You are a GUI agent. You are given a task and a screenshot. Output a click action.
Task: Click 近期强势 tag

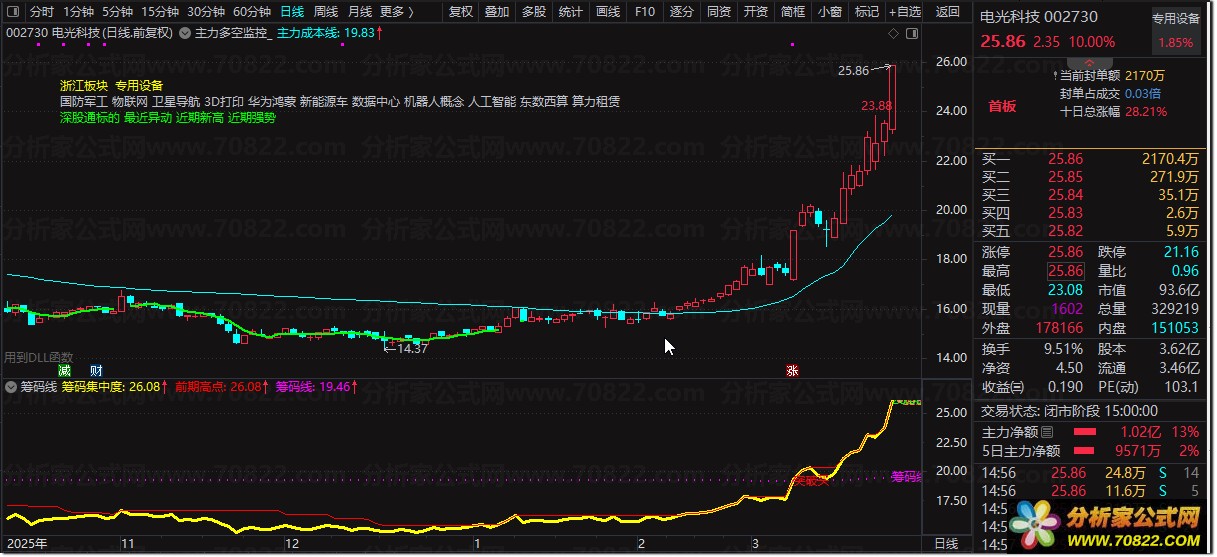(252, 117)
